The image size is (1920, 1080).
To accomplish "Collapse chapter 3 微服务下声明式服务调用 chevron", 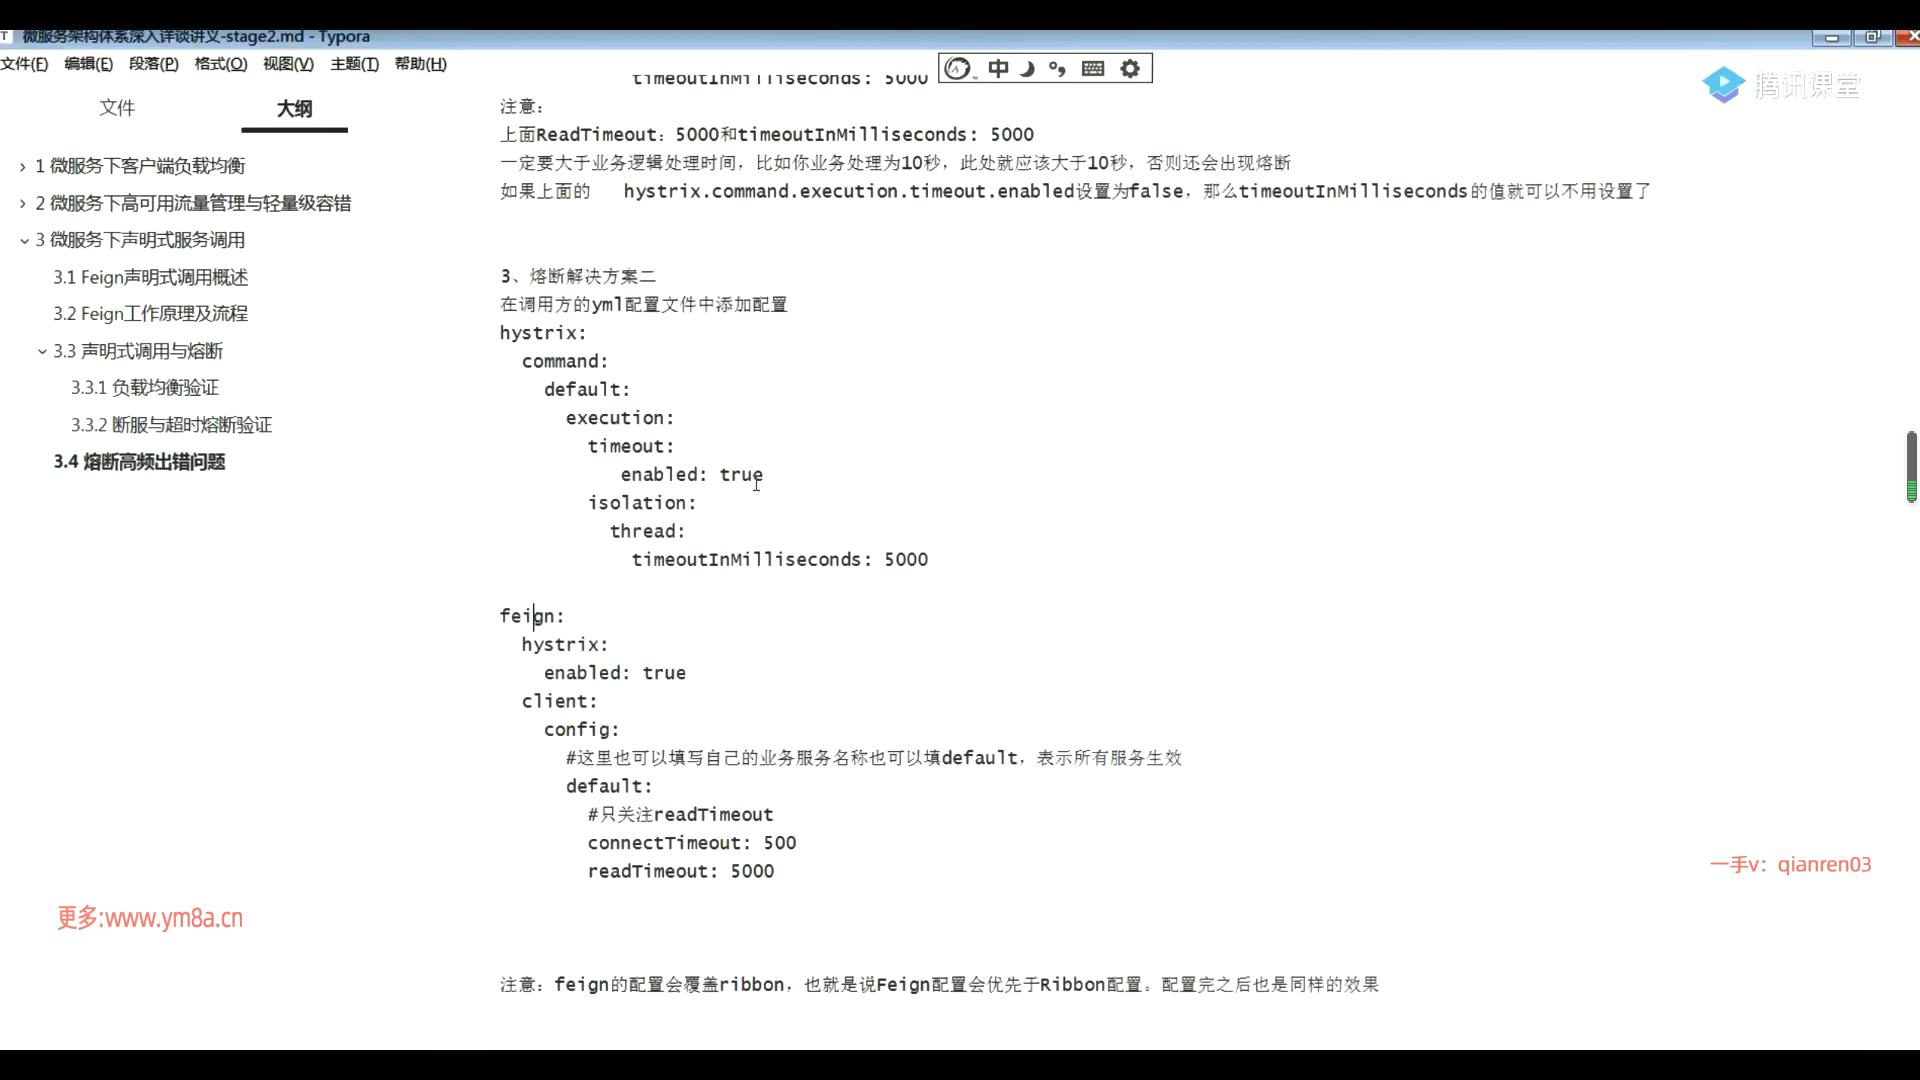I will [x=24, y=241].
